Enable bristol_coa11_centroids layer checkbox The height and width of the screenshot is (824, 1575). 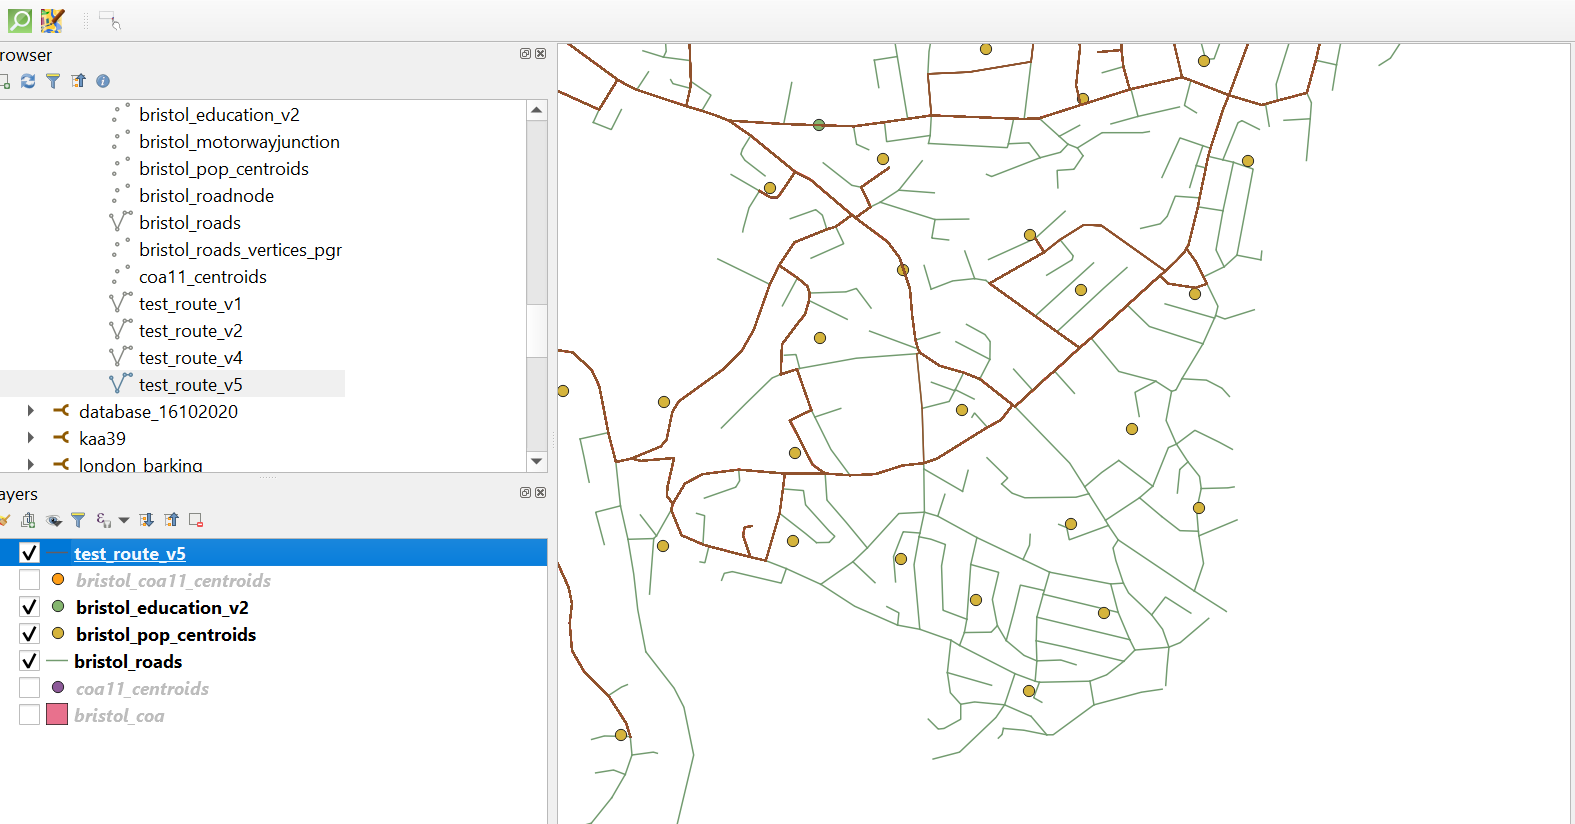pos(29,580)
